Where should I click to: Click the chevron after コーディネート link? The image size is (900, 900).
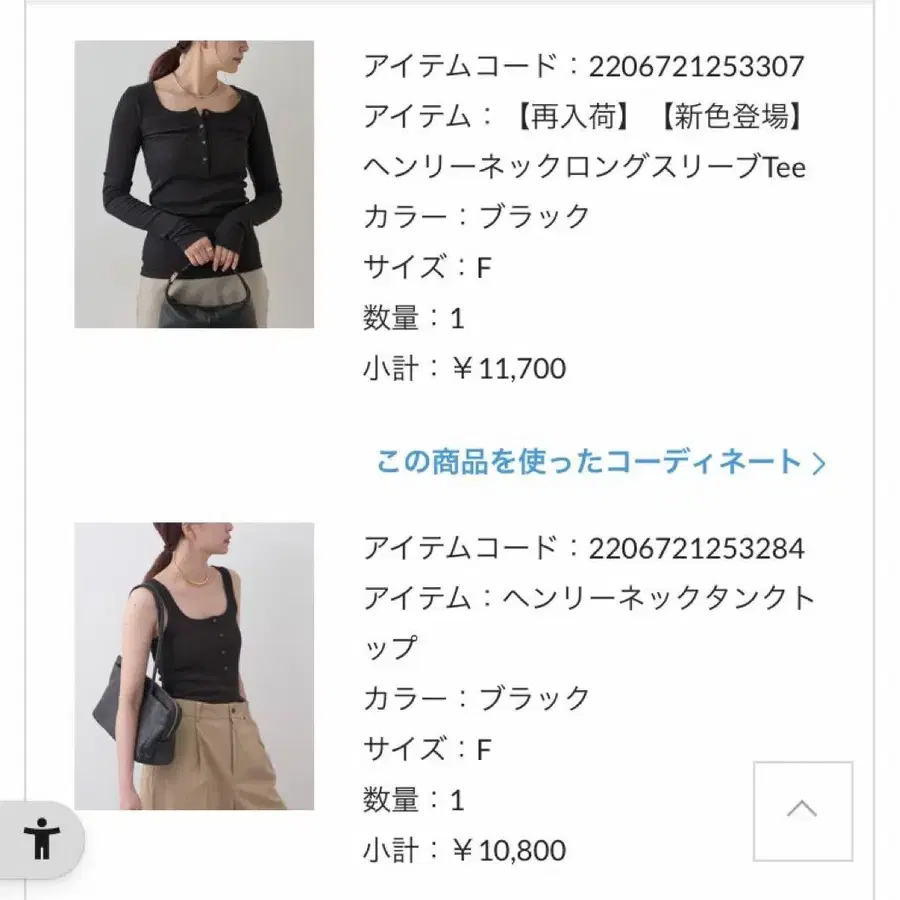point(819,463)
